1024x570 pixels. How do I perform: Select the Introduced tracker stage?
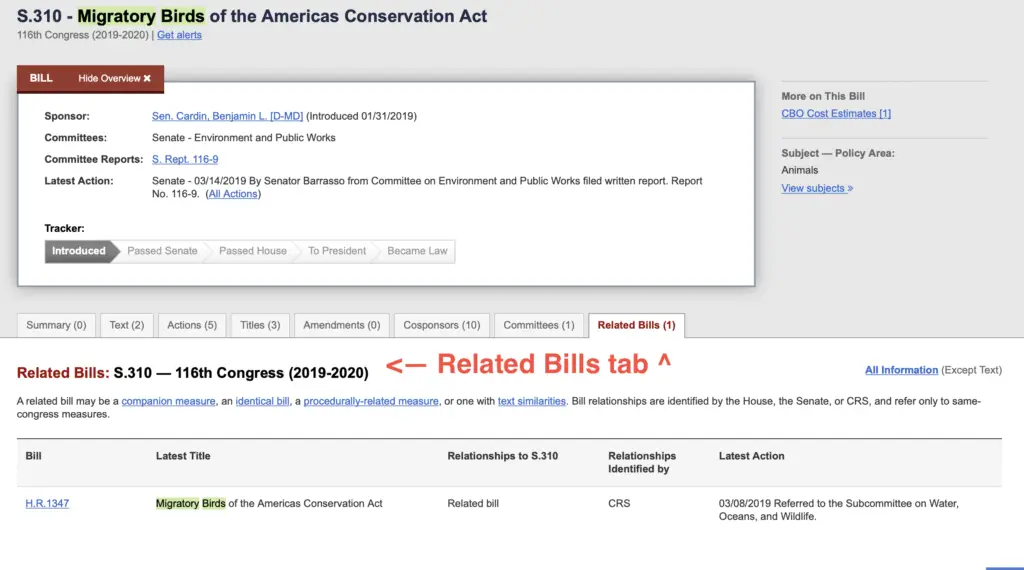click(x=79, y=251)
